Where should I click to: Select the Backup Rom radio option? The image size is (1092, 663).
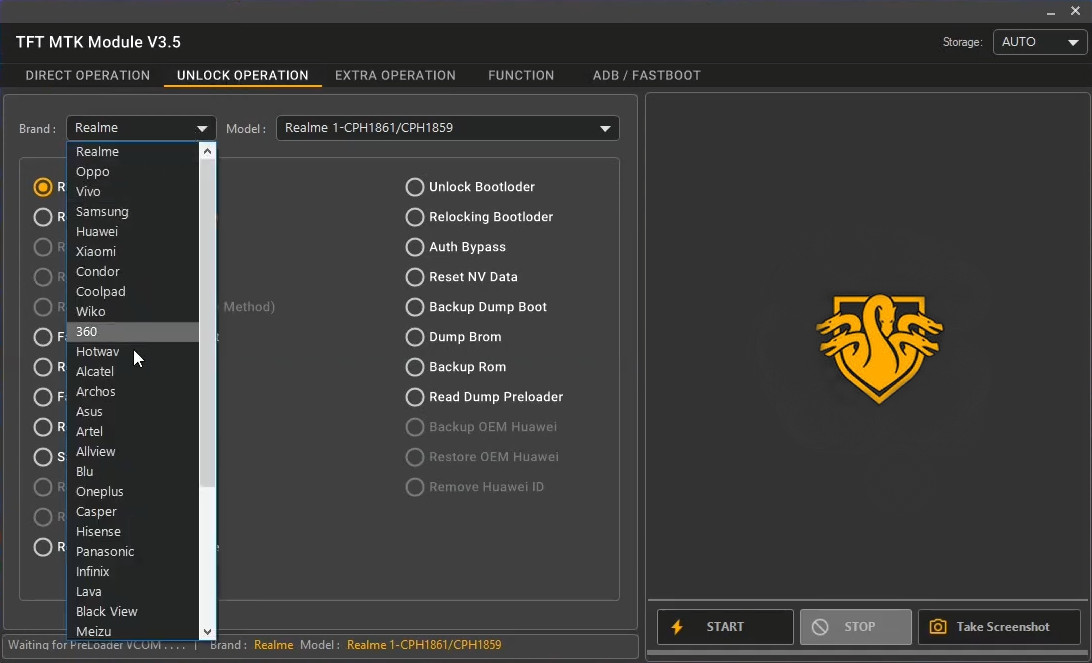click(x=414, y=367)
